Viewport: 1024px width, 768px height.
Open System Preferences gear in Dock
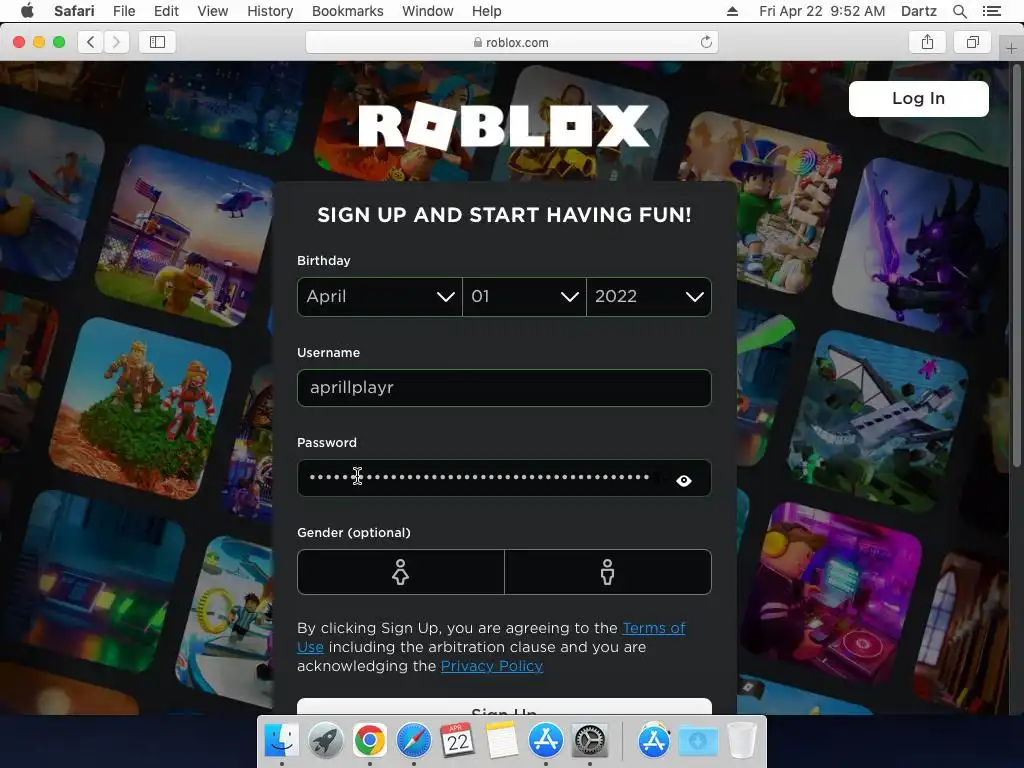(x=590, y=740)
